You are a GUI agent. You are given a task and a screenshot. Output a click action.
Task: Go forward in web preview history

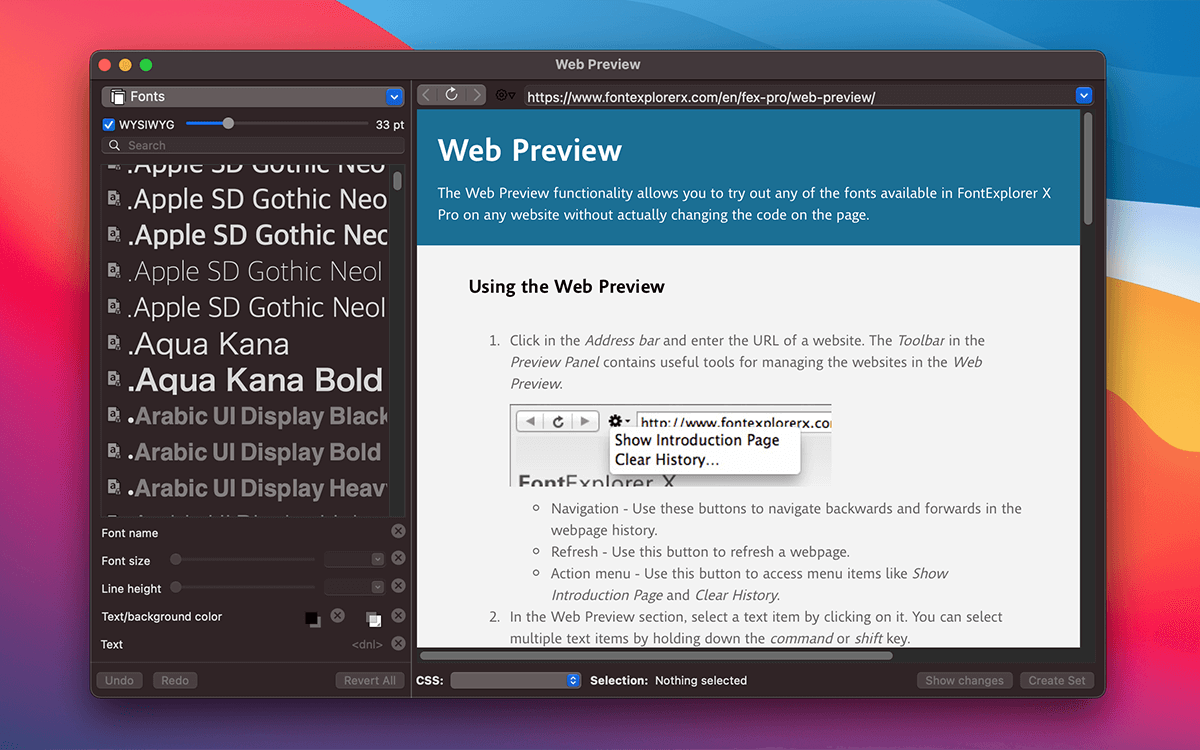click(x=476, y=95)
